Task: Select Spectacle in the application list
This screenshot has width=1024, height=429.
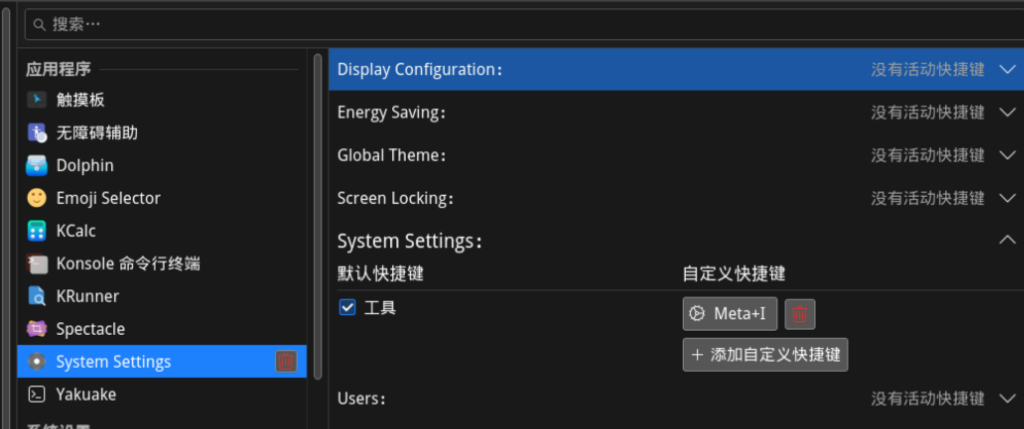Action: 162,328
